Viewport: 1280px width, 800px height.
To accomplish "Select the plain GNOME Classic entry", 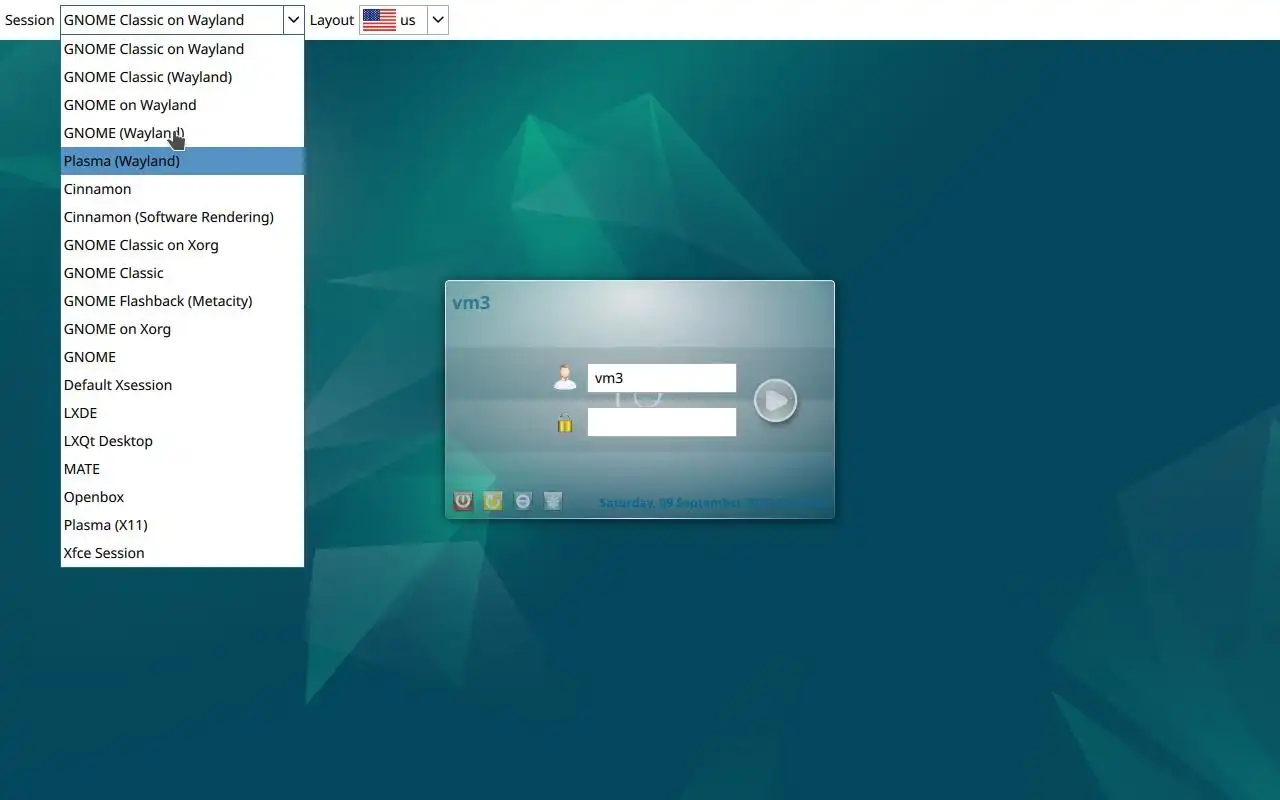I will click(182, 273).
